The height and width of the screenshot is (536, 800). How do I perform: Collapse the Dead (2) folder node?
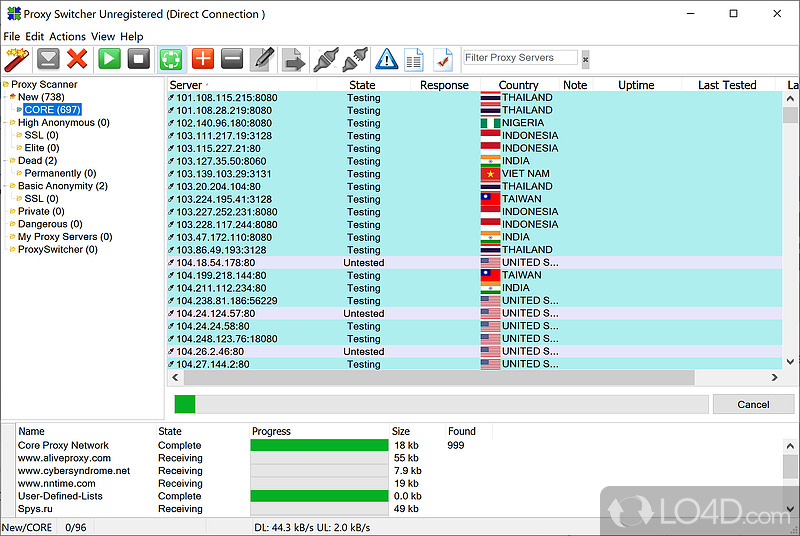[x=12, y=161]
